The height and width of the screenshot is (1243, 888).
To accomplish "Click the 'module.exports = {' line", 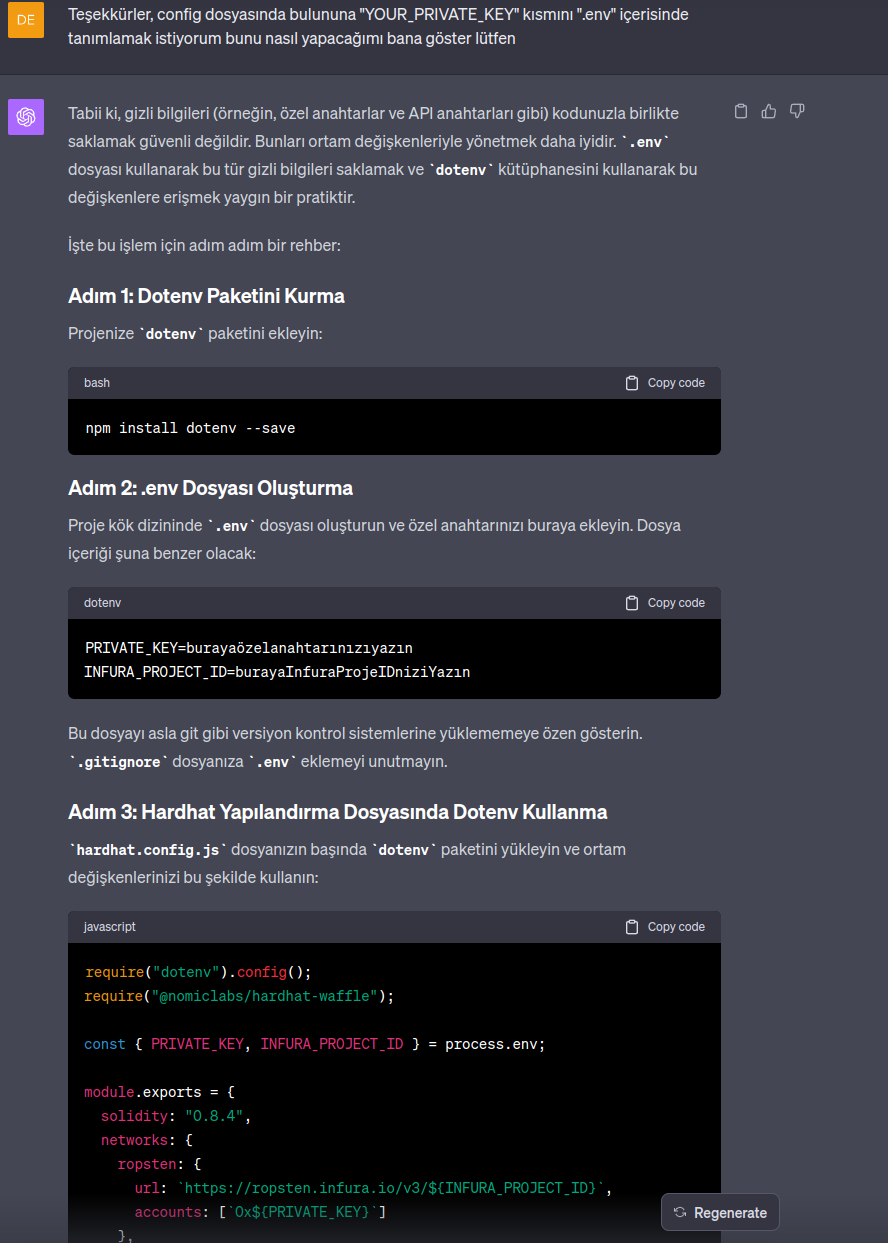I will click(160, 1092).
